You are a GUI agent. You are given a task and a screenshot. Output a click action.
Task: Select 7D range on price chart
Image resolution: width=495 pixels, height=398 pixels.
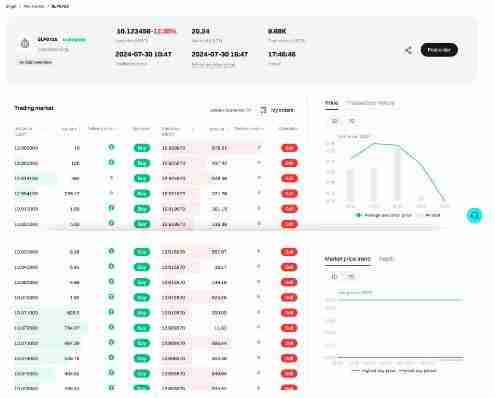coord(352,121)
